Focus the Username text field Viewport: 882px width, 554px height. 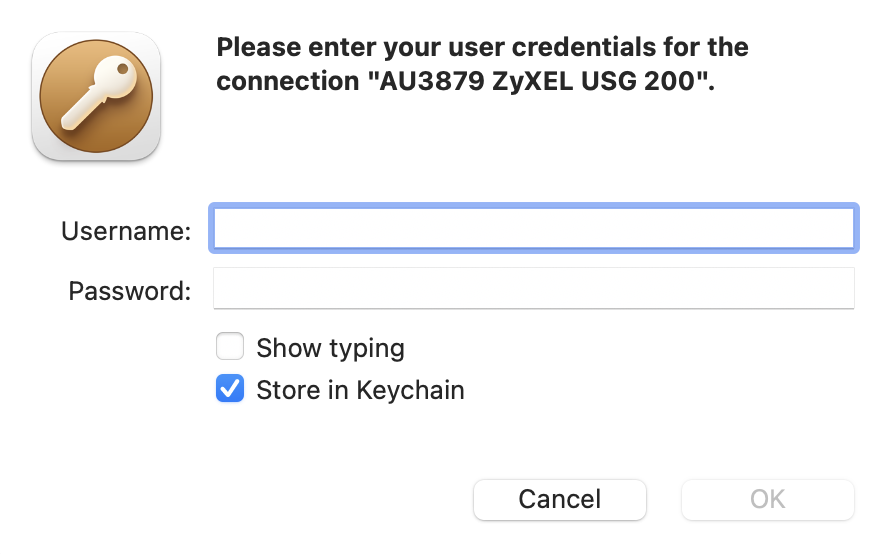[x=534, y=228]
